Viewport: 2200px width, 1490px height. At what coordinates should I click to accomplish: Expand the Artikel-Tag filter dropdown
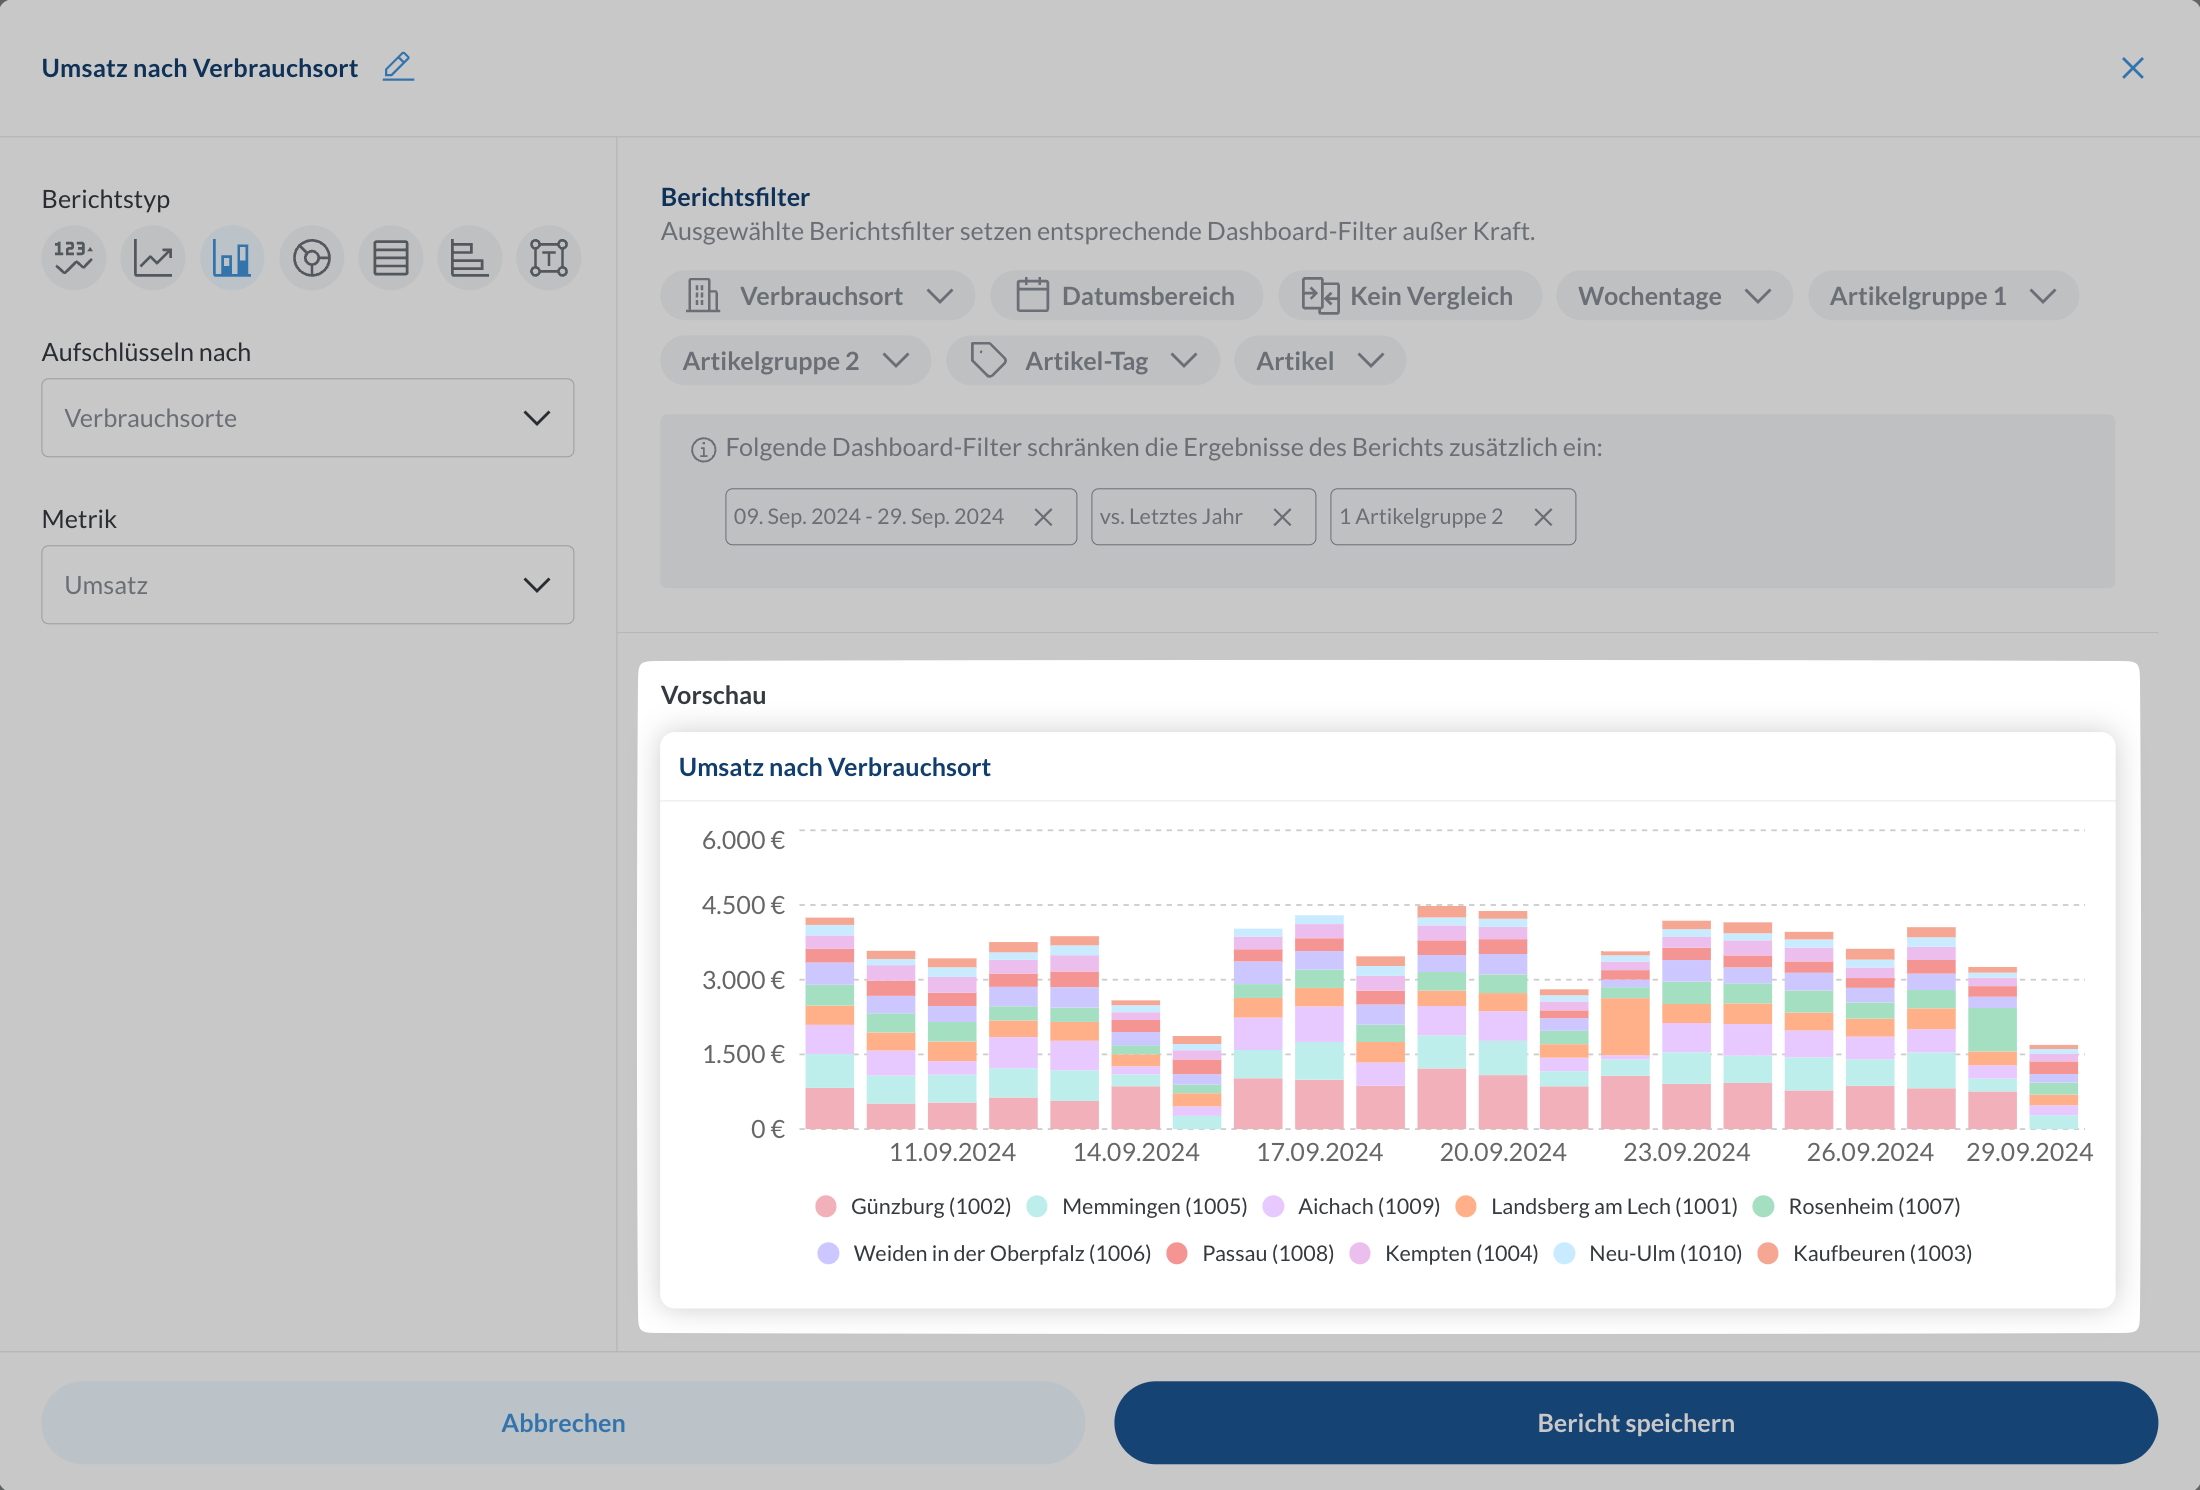[x=1083, y=361]
